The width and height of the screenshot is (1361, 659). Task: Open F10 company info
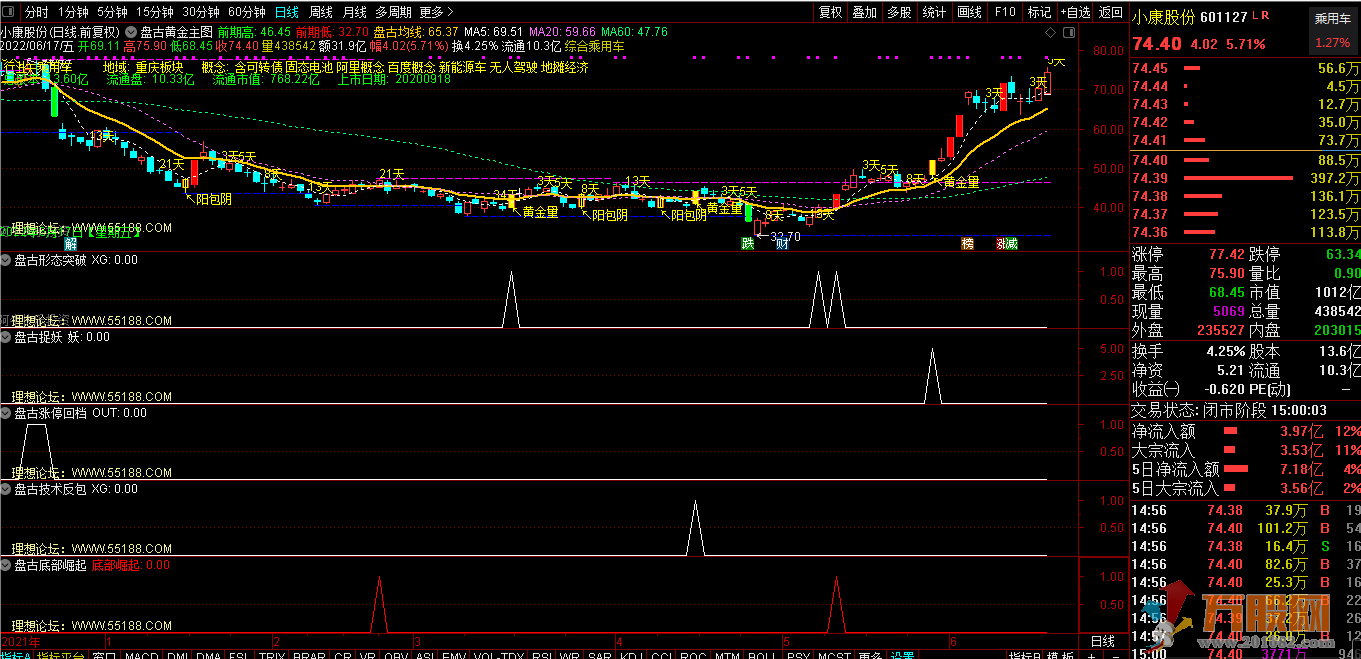point(1004,12)
